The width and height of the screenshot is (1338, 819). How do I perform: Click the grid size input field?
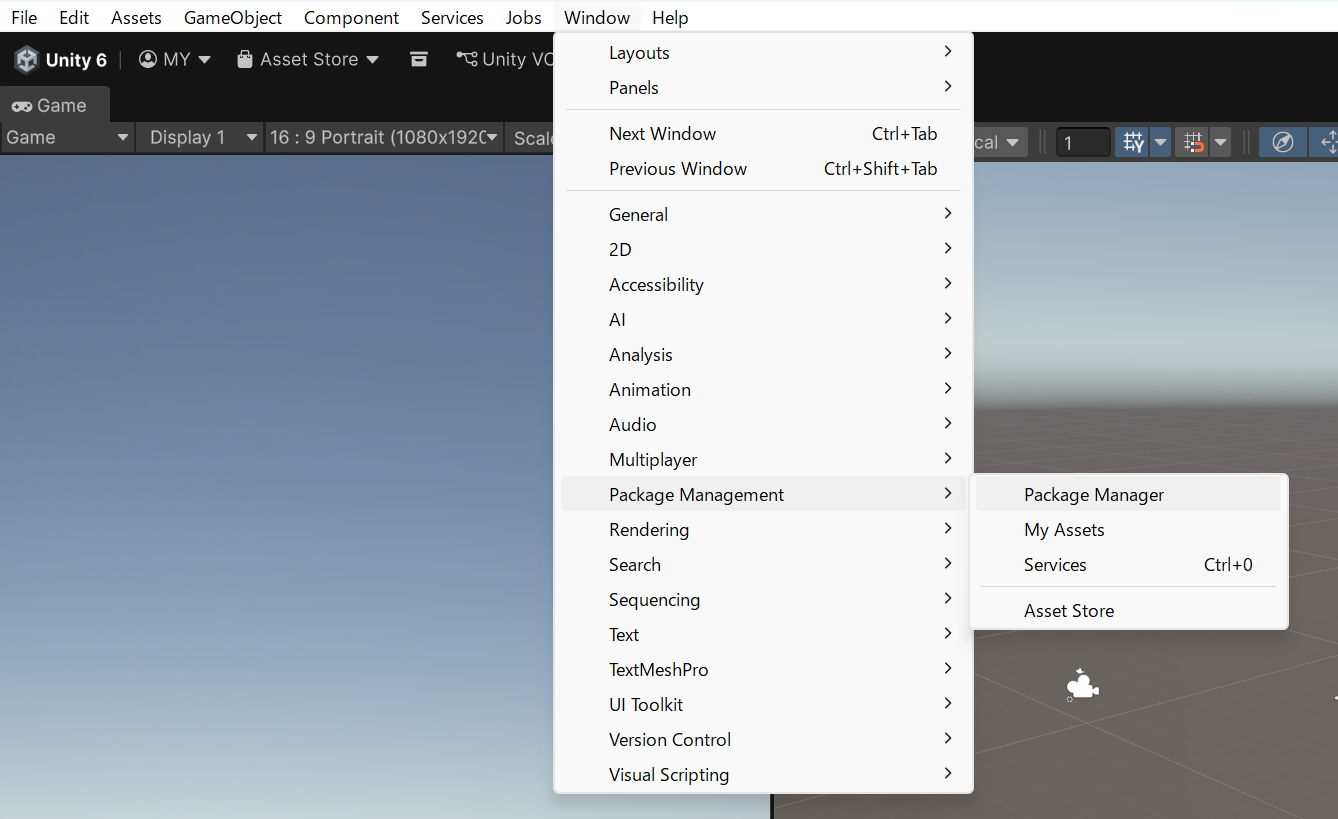[x=1082, y=142]
